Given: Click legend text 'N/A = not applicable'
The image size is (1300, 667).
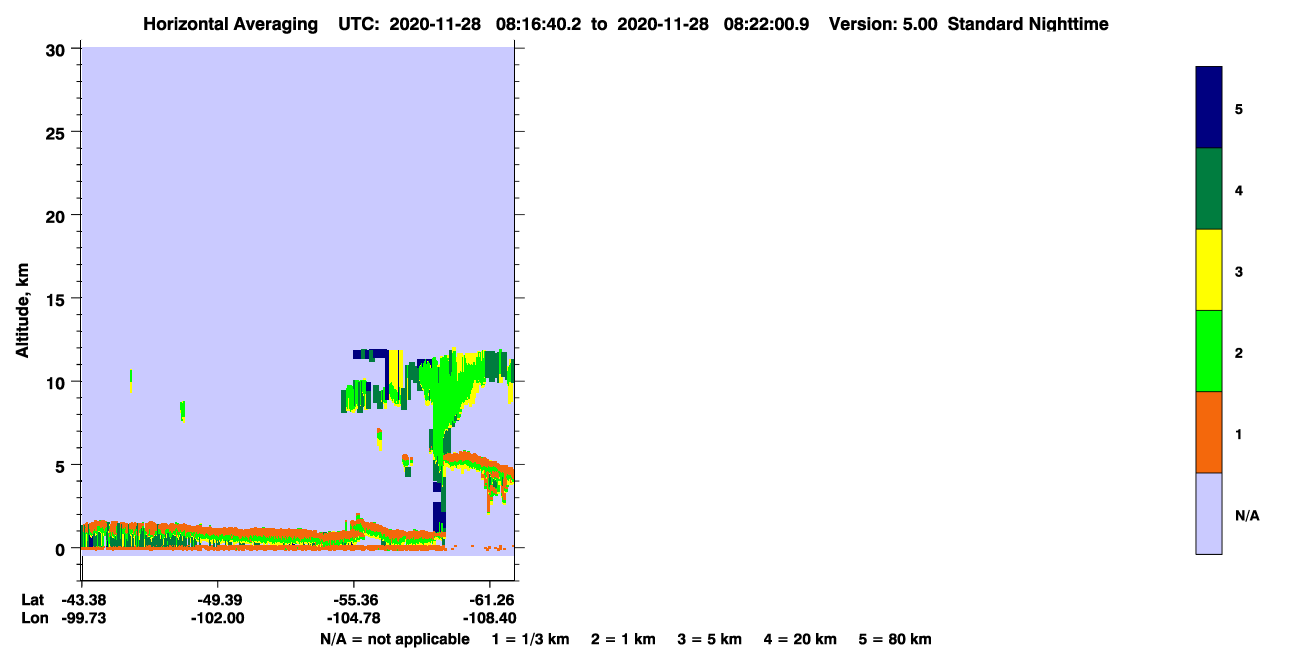Looking at the screenshot, I should click(x=394, y=639).
